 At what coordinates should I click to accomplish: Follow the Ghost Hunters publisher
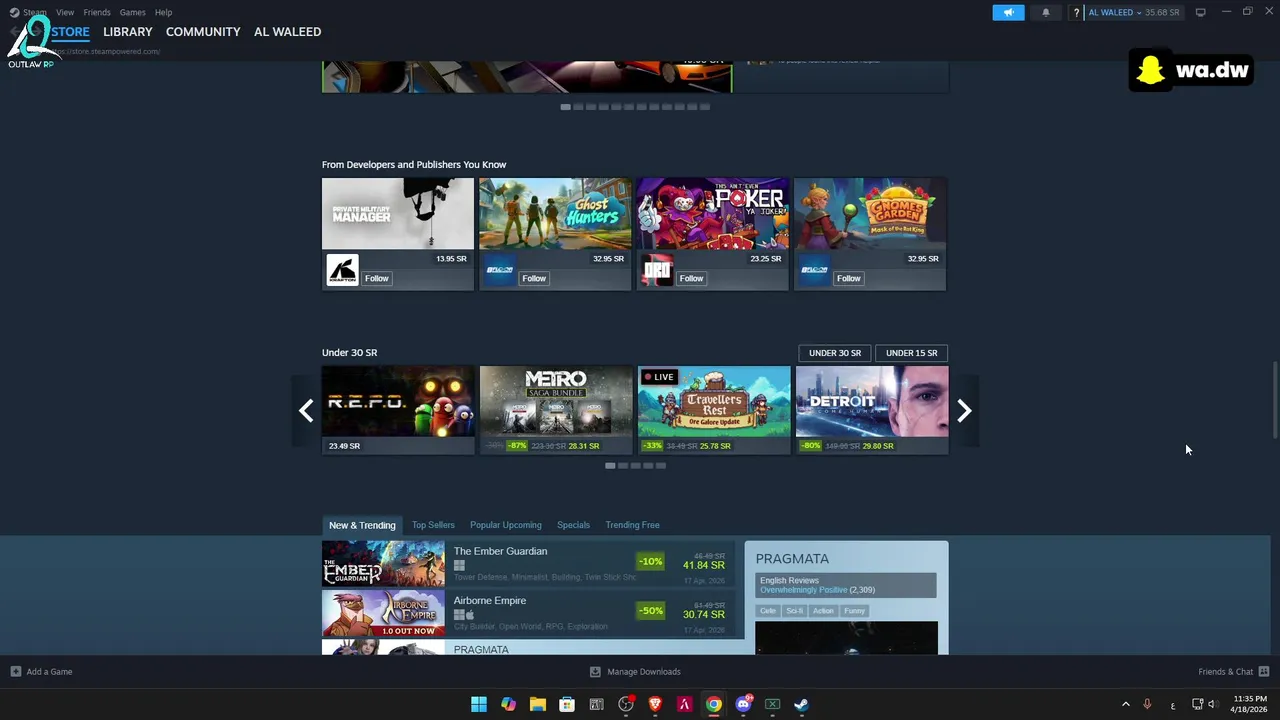(534, 278)
